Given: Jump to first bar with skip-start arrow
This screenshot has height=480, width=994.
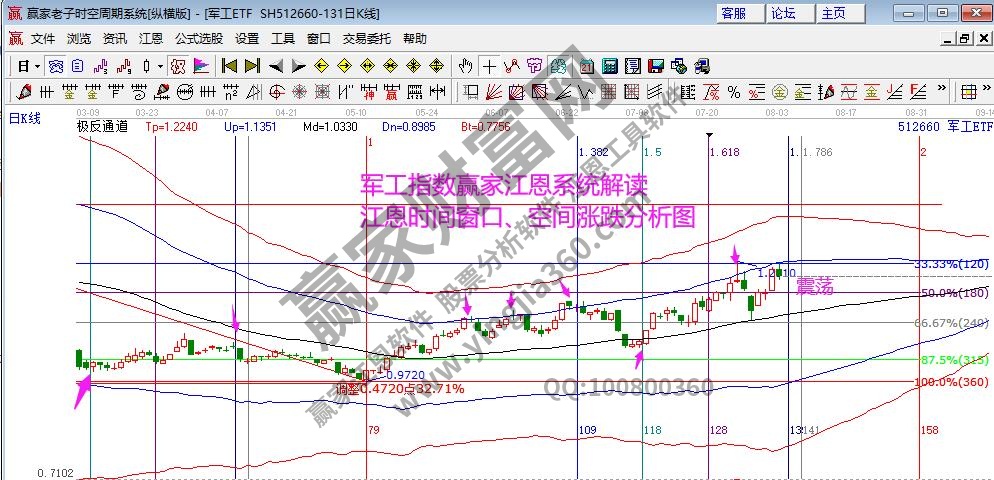Looking at the screenshot, I should pos(229,66).
